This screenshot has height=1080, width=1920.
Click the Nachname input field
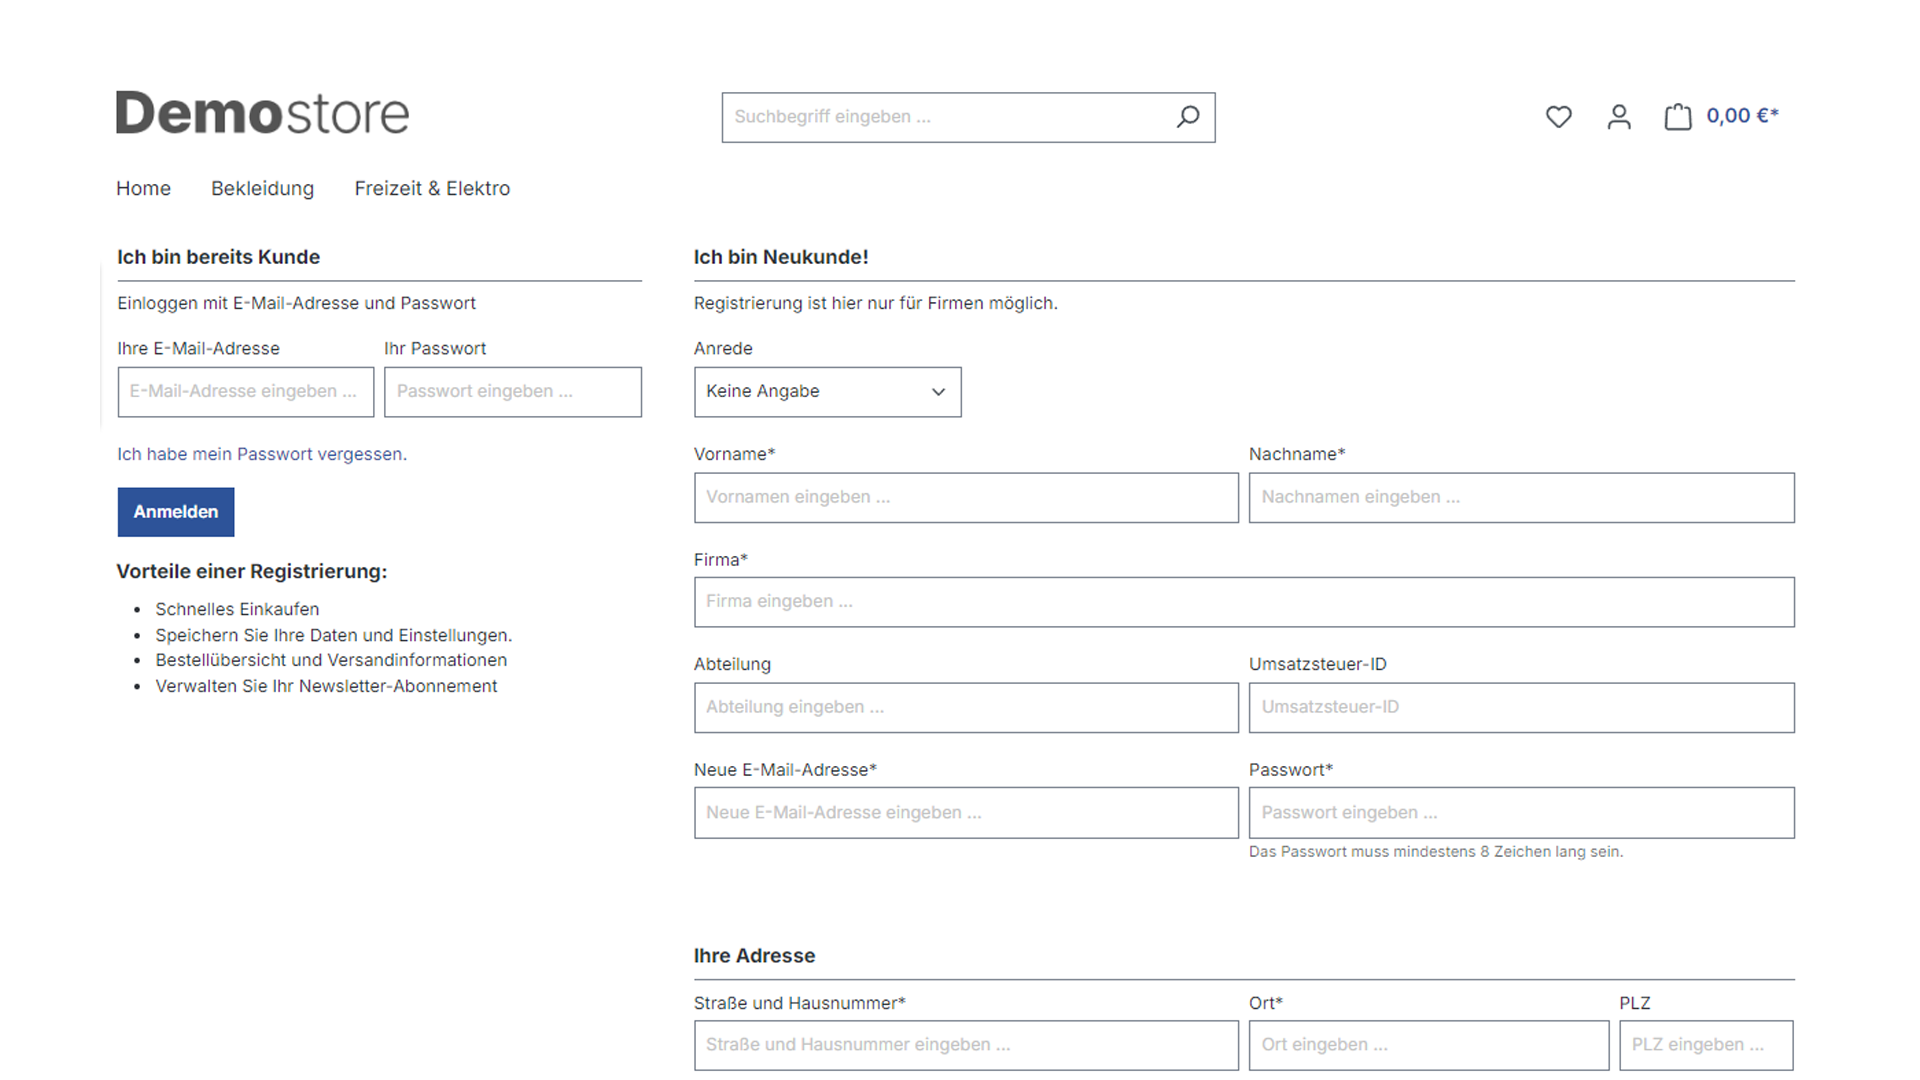[1522, 498]
